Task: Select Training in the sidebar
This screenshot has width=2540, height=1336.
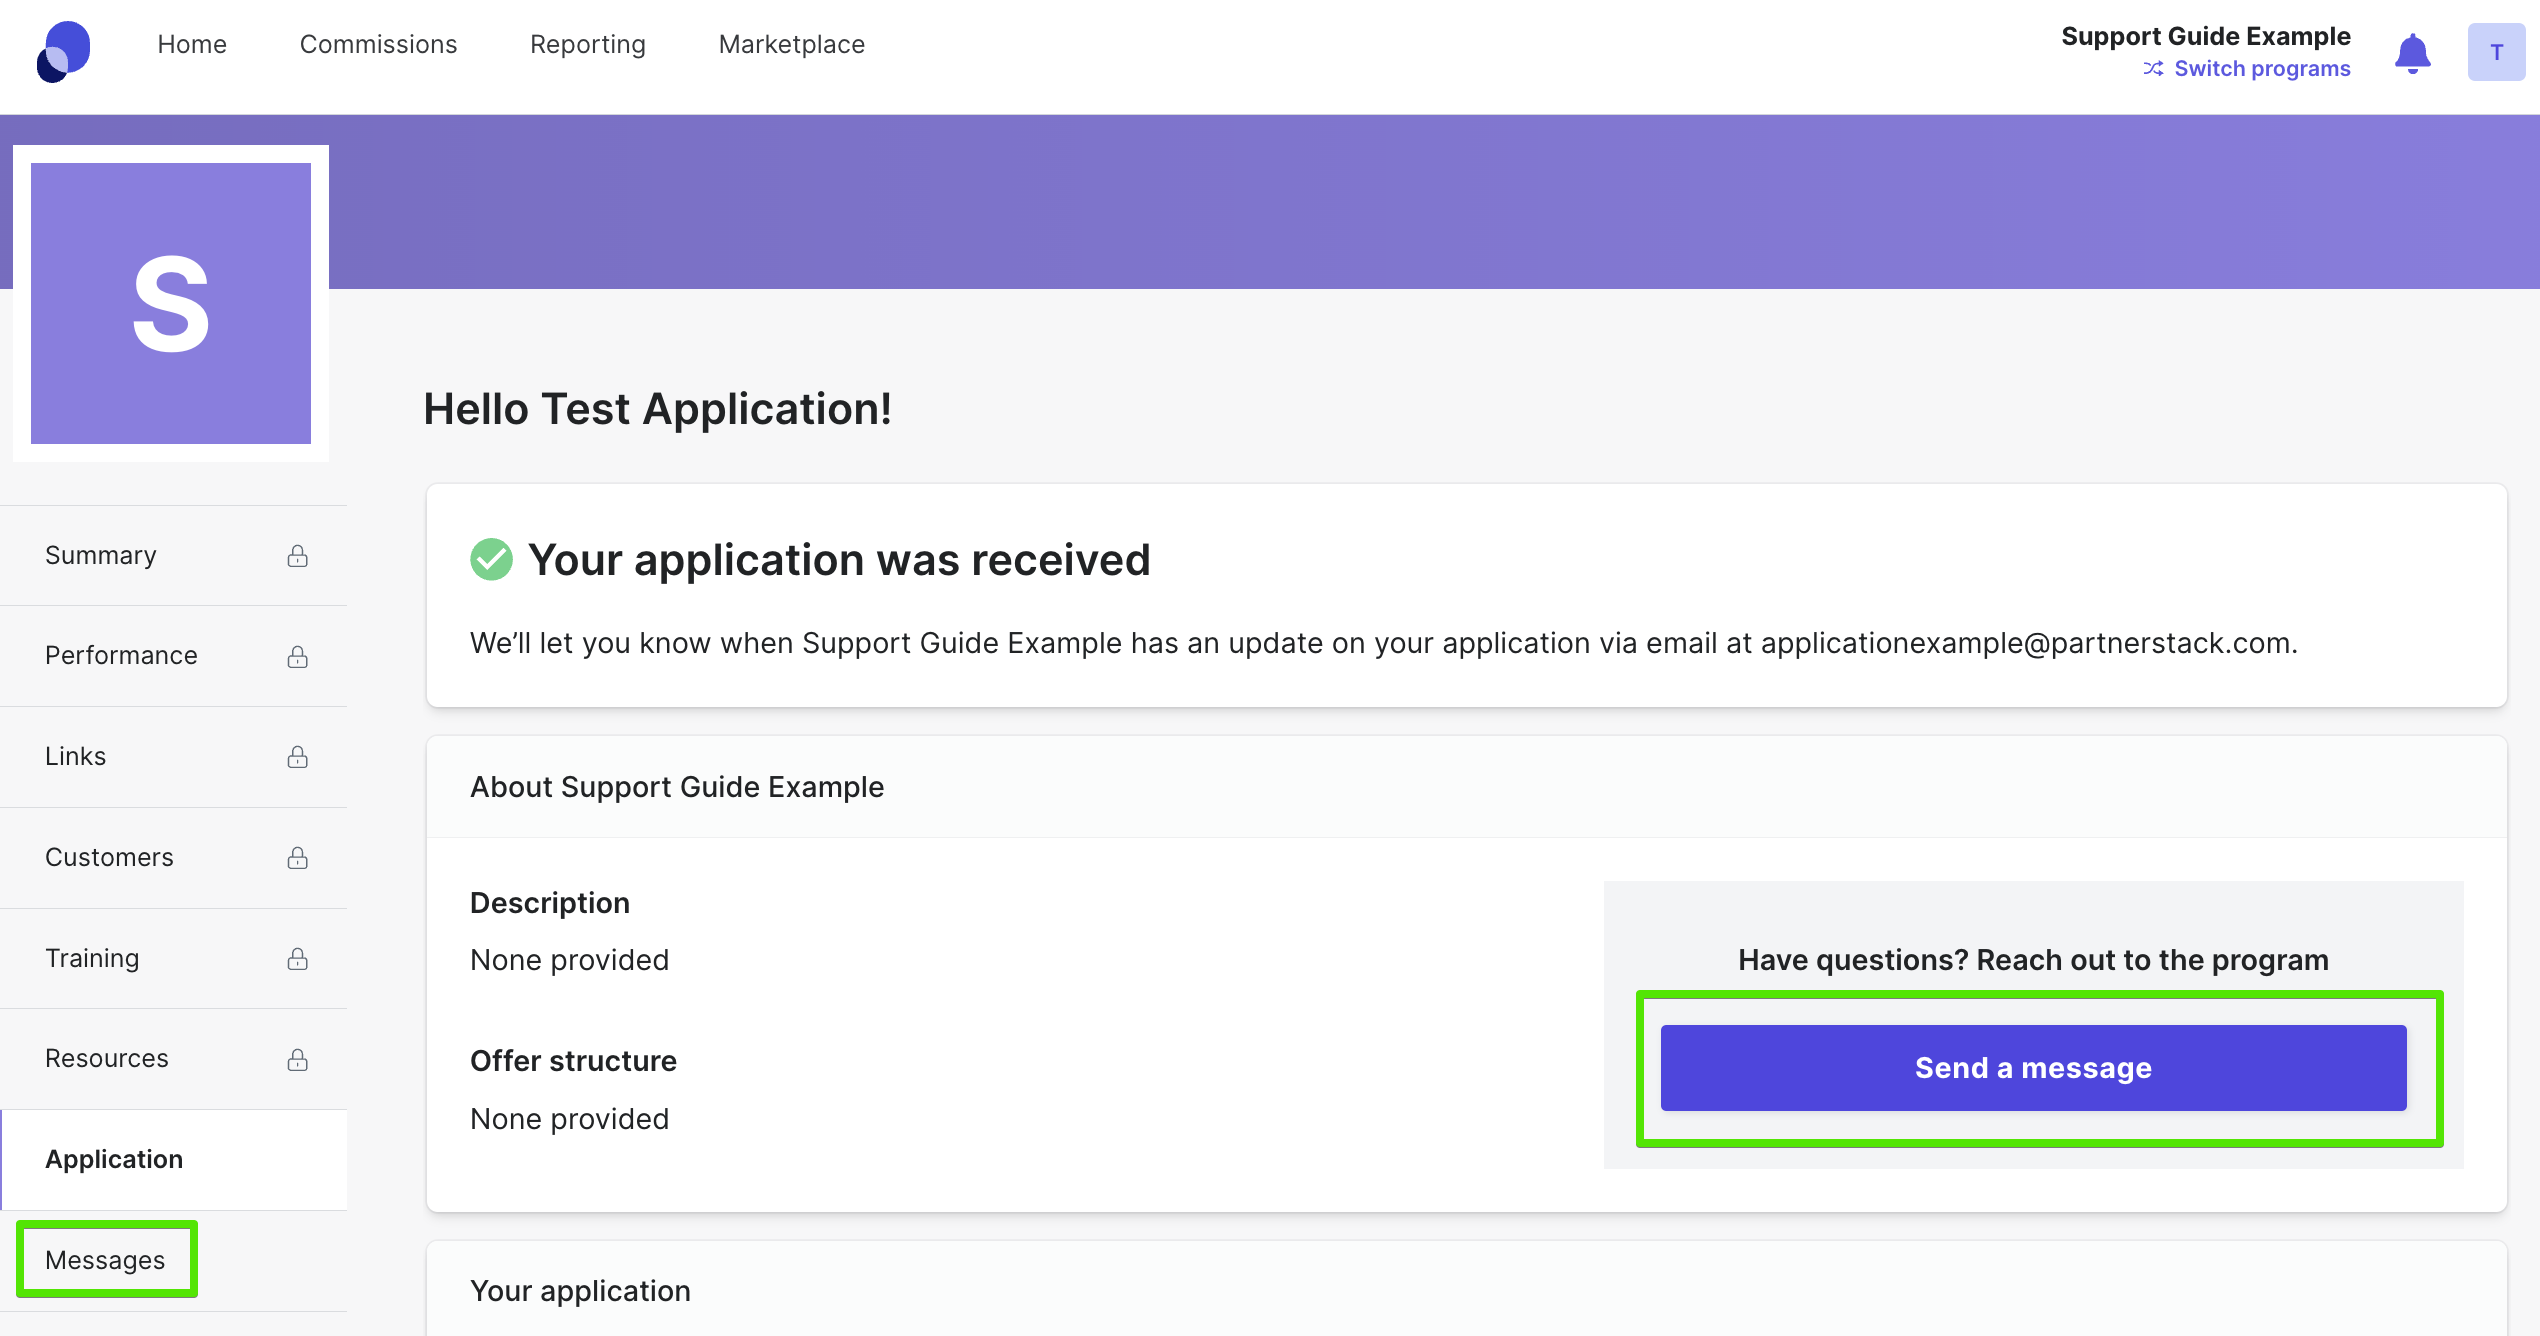Action: tap(174, 958)
